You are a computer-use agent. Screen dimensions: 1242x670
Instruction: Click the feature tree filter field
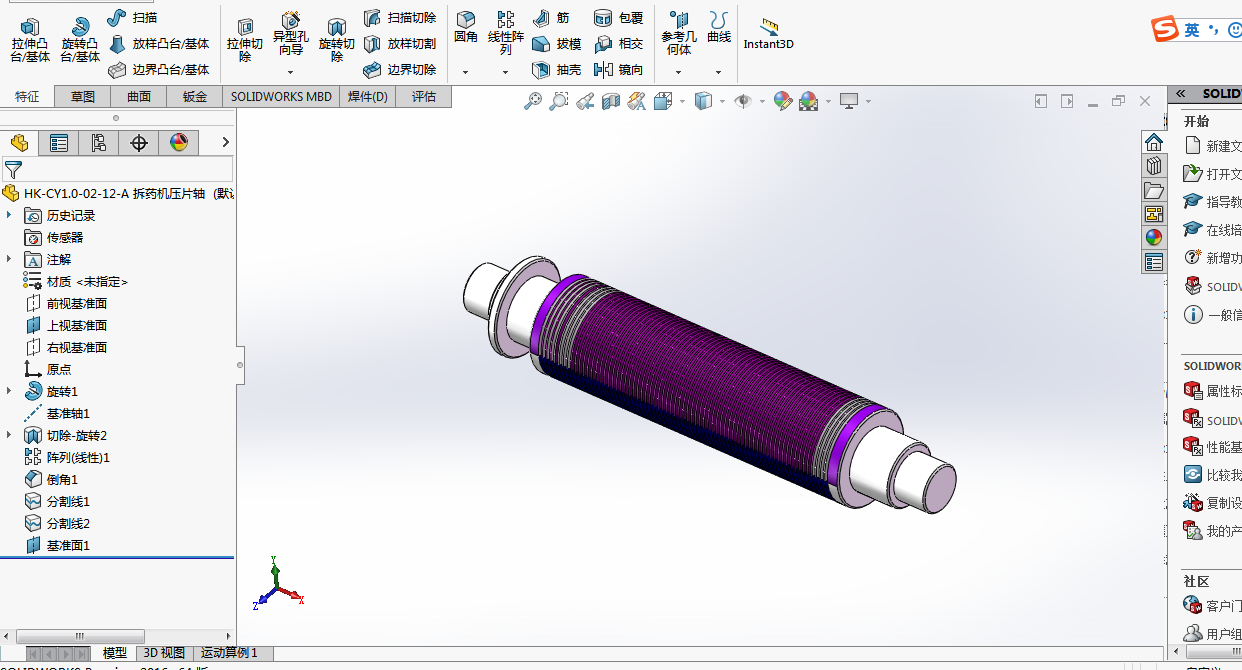(118, 169)
